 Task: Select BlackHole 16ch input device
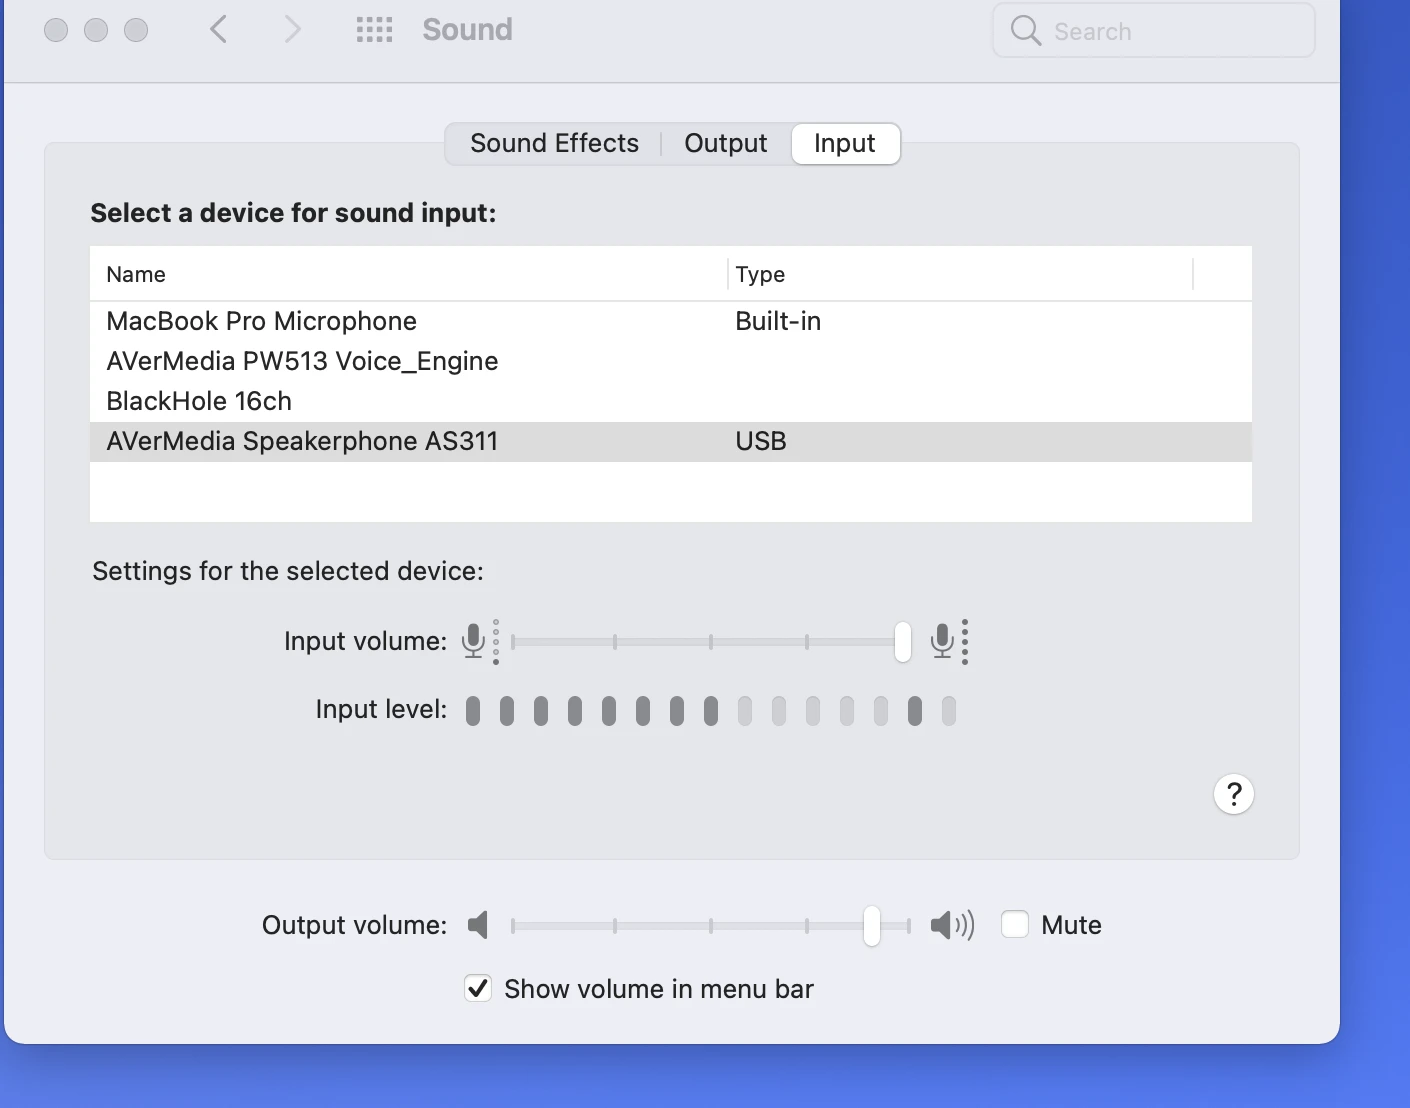click(x=671, y=401)
